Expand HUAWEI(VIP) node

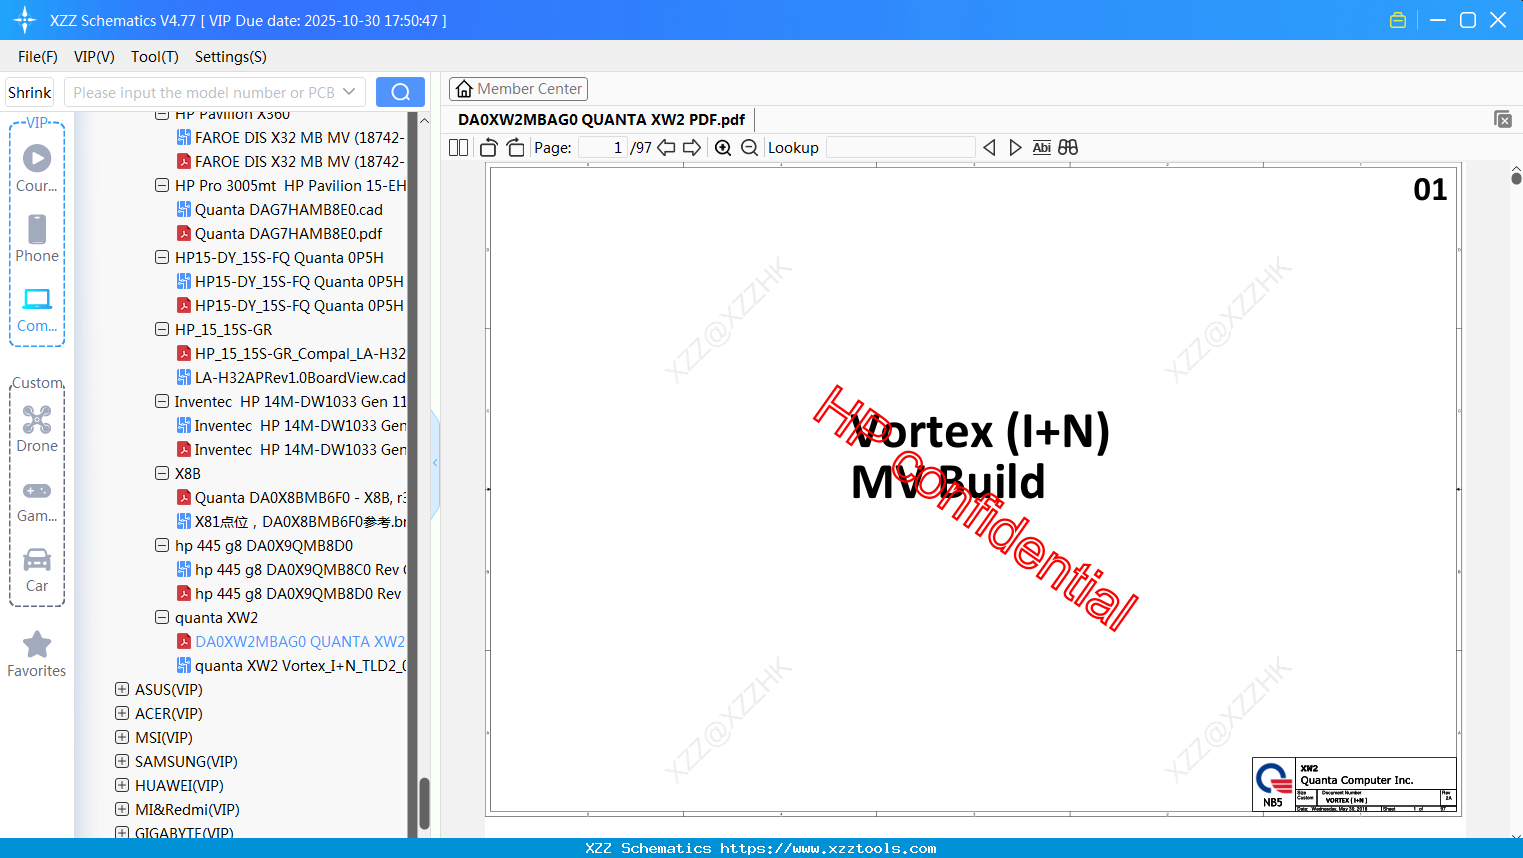(x=122, y=785)
